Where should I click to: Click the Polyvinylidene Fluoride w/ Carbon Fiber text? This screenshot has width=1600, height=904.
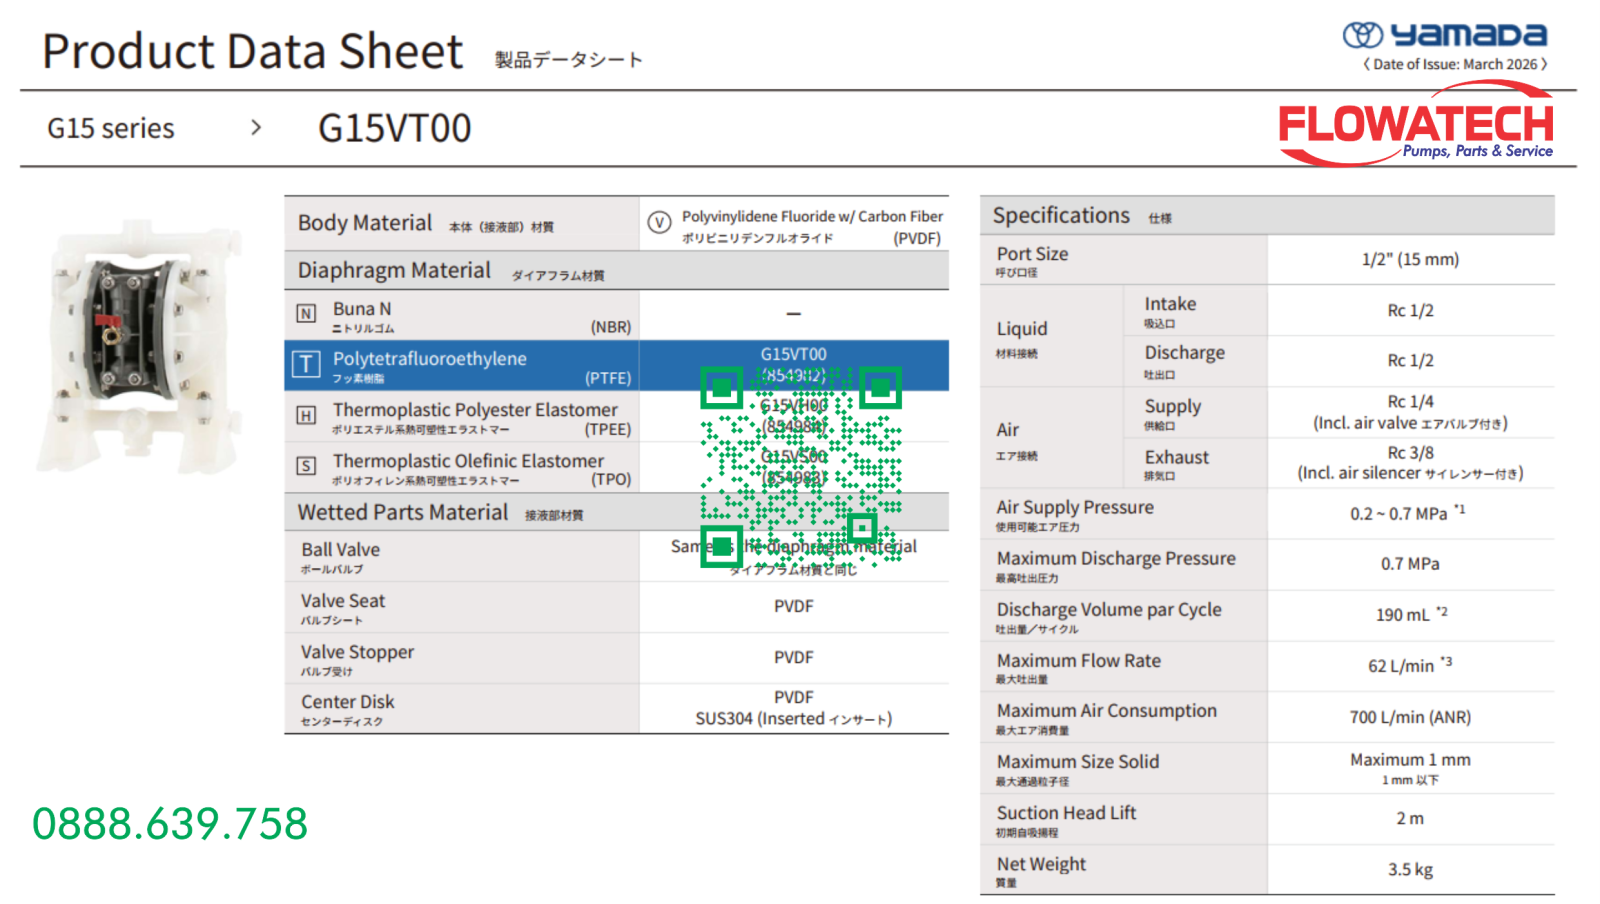812,217
